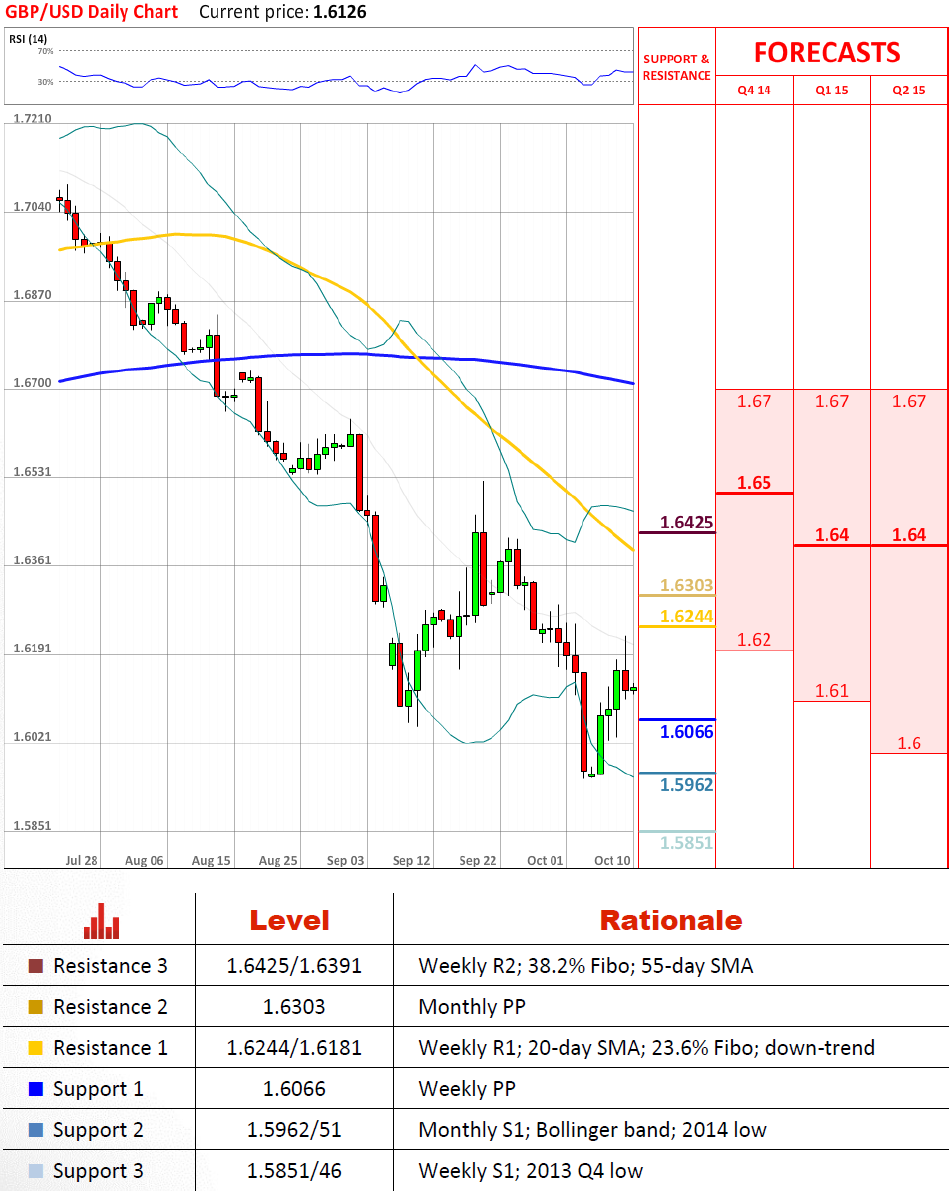The image size is (950, 1191).
Task: Click rationale 'Monthly S1; Bollinger band; 2014 low'
Action: click(592, 1130)
